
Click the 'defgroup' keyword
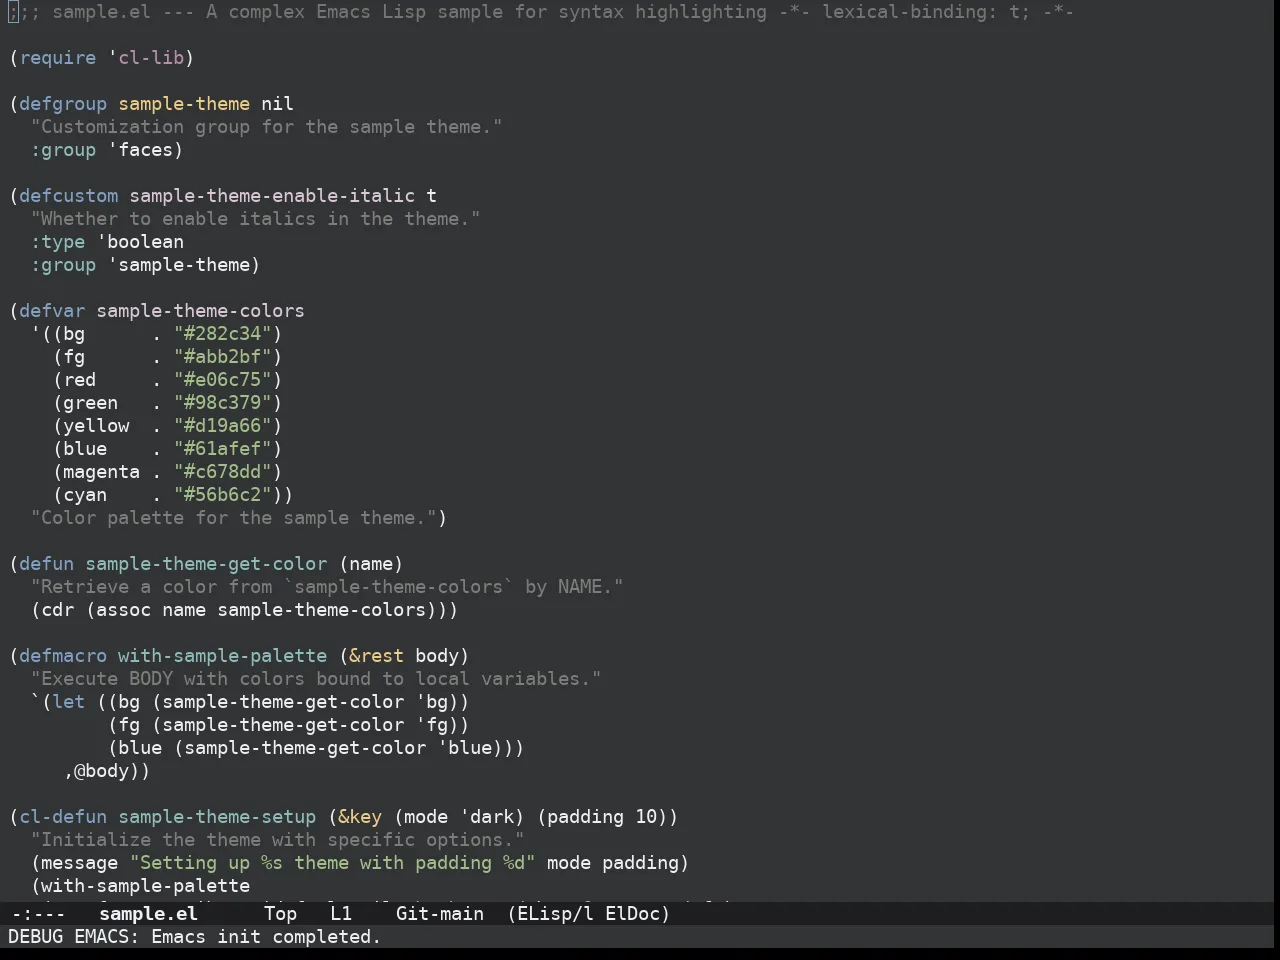click(63, 104)
